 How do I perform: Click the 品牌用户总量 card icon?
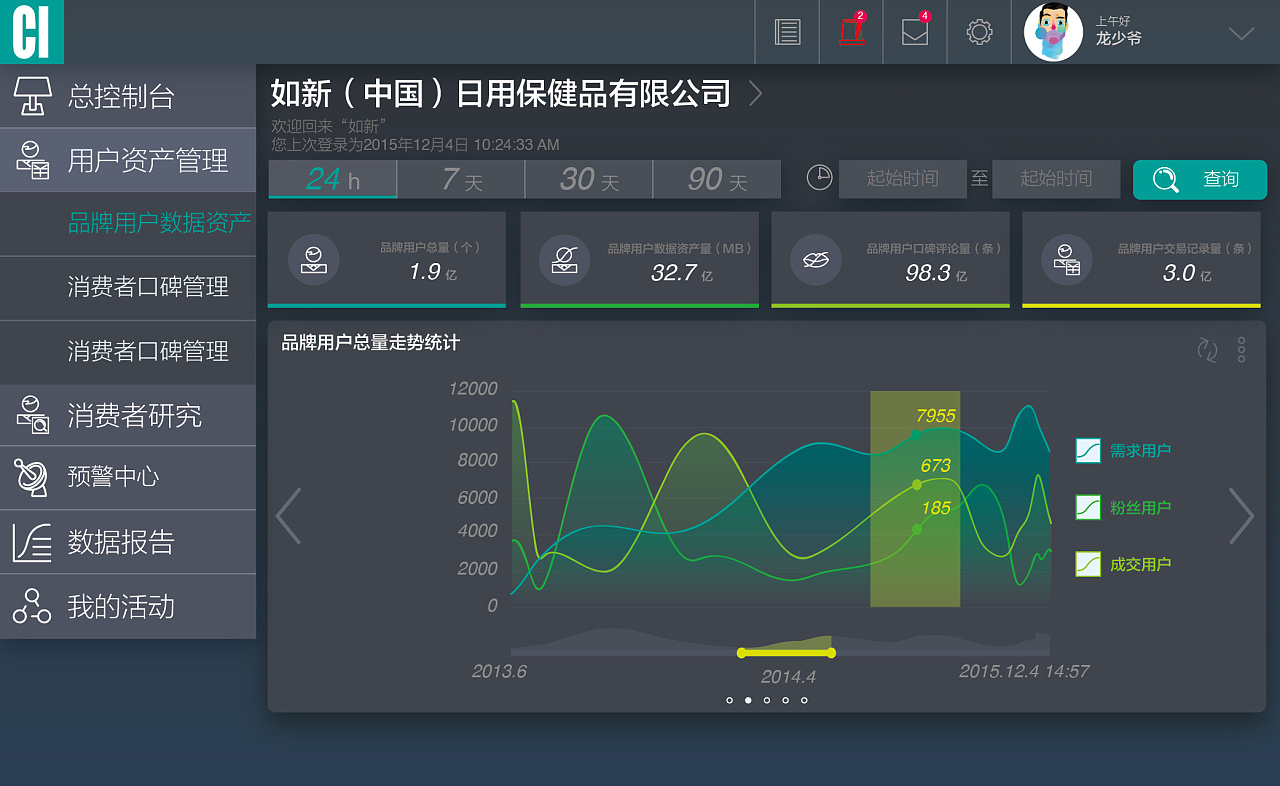pyautogui.click(x=314, y=259)
